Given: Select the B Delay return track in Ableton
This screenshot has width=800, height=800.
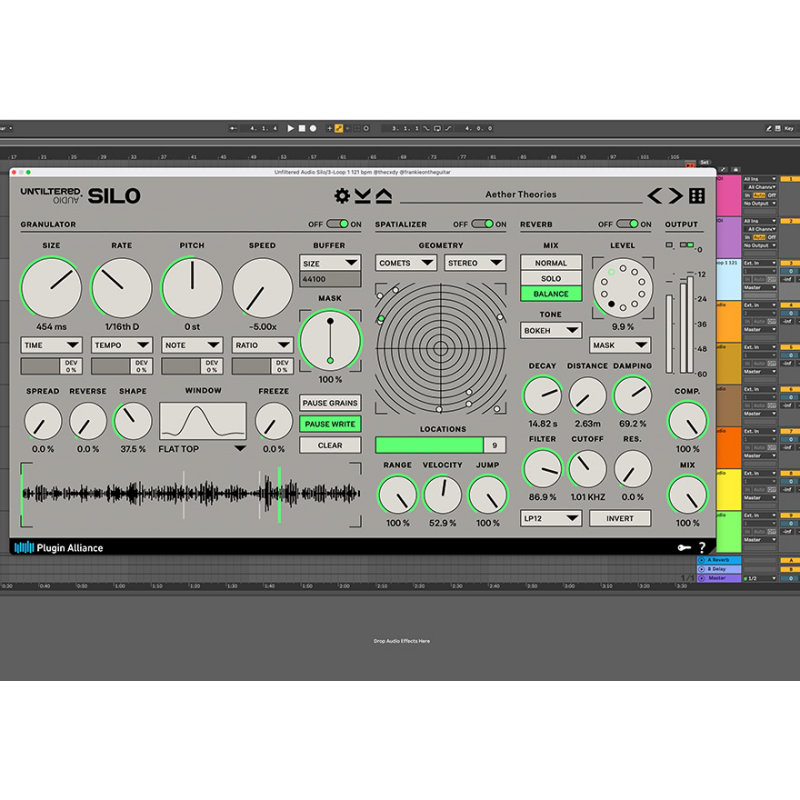Looking at the screenshot, I should pyautogui.click(x=719, y=569).
